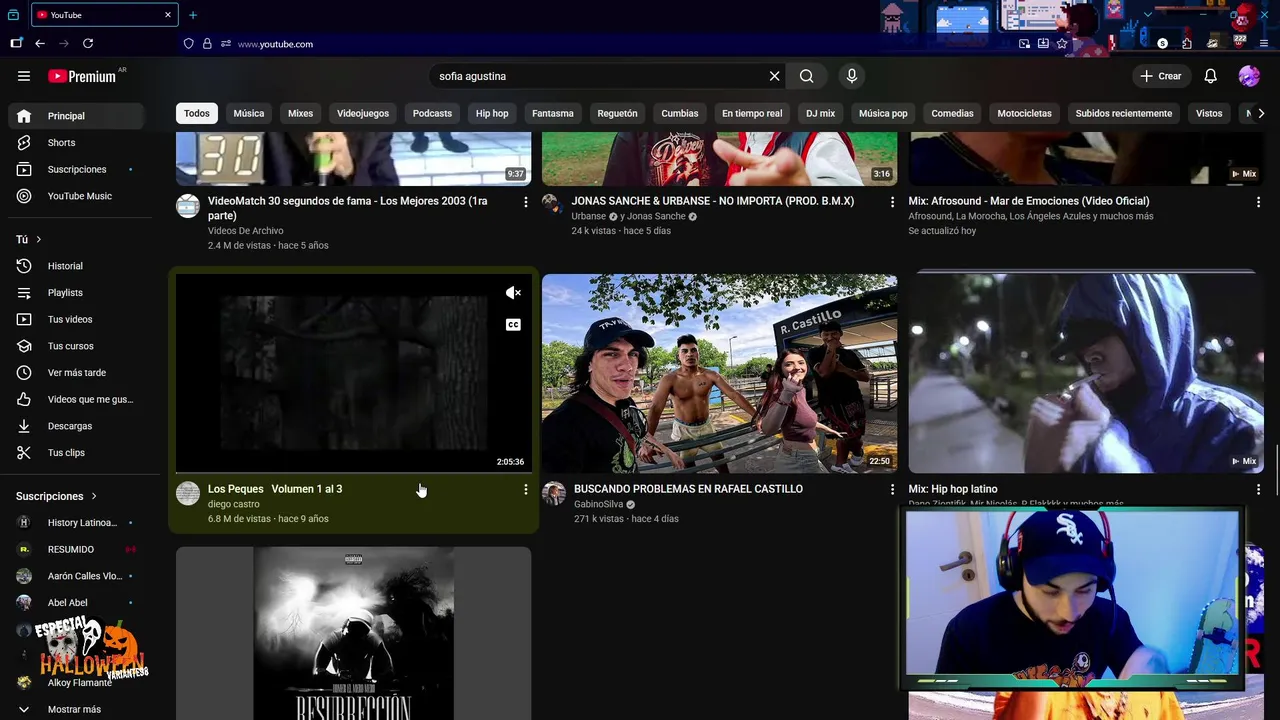1280x720 pixels.
Task: Open options for Los Peques video
Action: coord(525,490)
